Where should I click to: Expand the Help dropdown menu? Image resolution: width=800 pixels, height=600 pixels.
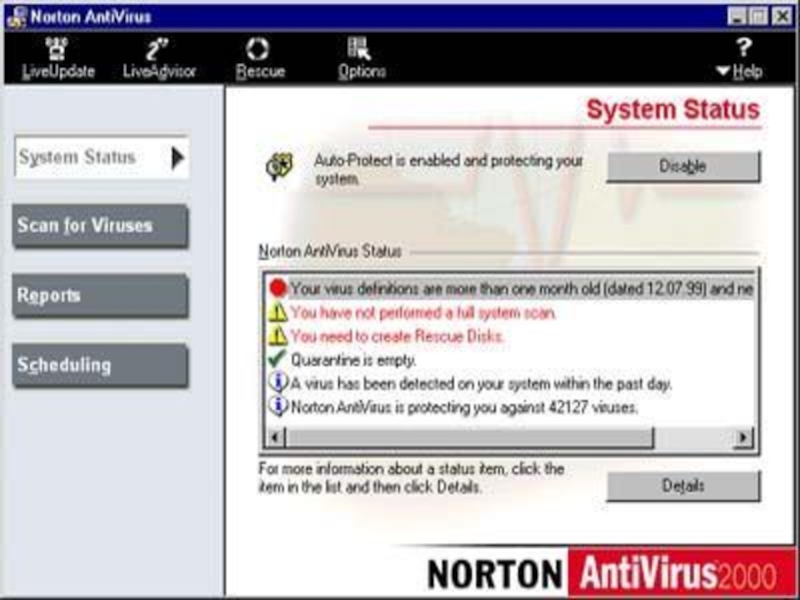740,58
